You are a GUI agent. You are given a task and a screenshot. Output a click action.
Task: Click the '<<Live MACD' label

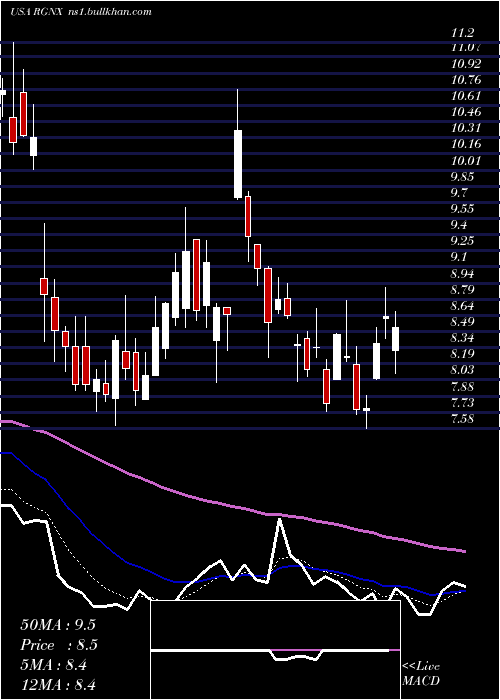coord(421,673)
